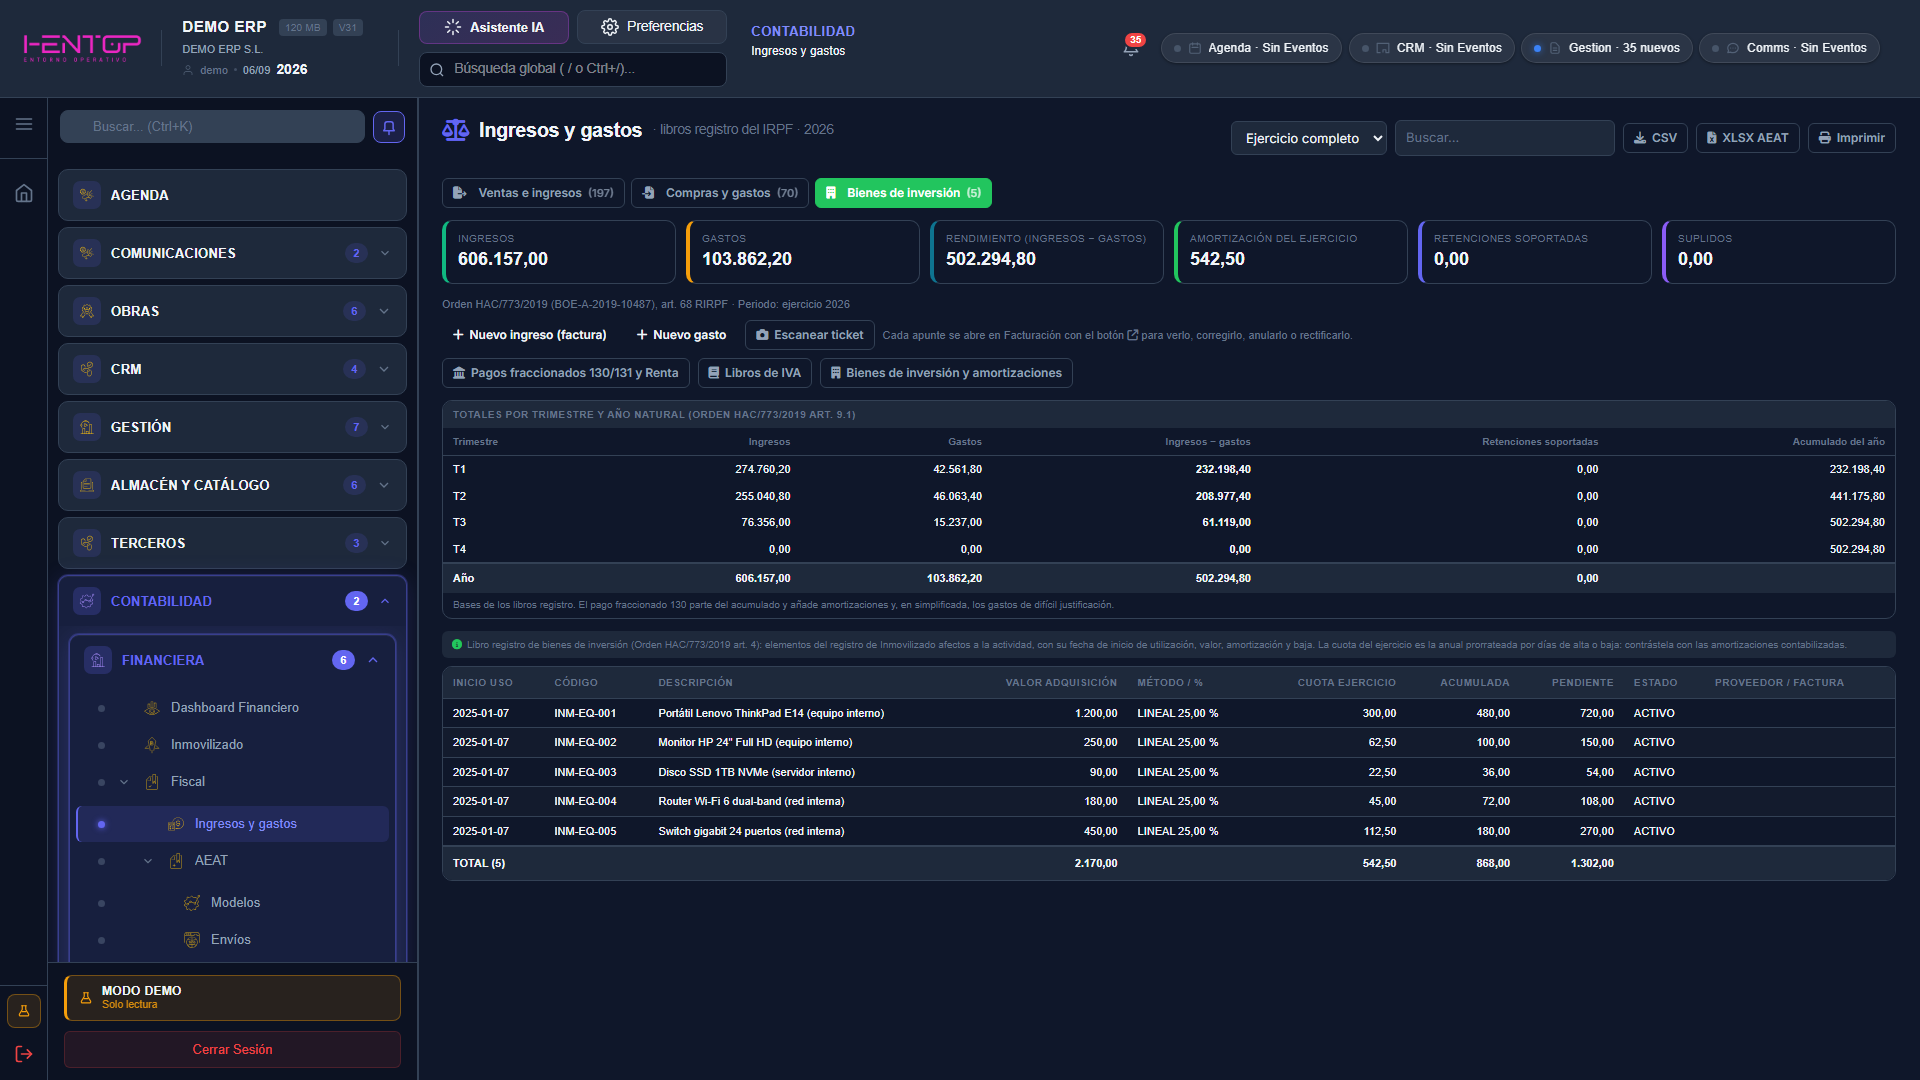Click the notifications bell with badge 35
Image resolution: width=1920 pixels, height=1080 pixels.
pyautogui.click(x=1131, y=47)
